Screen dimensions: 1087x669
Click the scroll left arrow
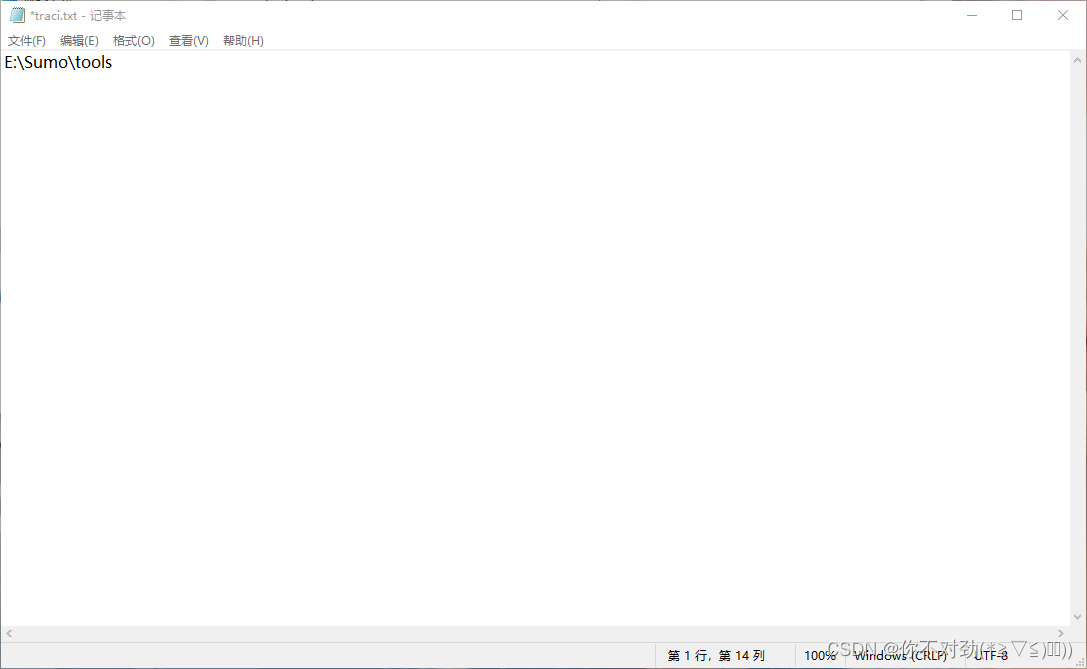point(9,634)
